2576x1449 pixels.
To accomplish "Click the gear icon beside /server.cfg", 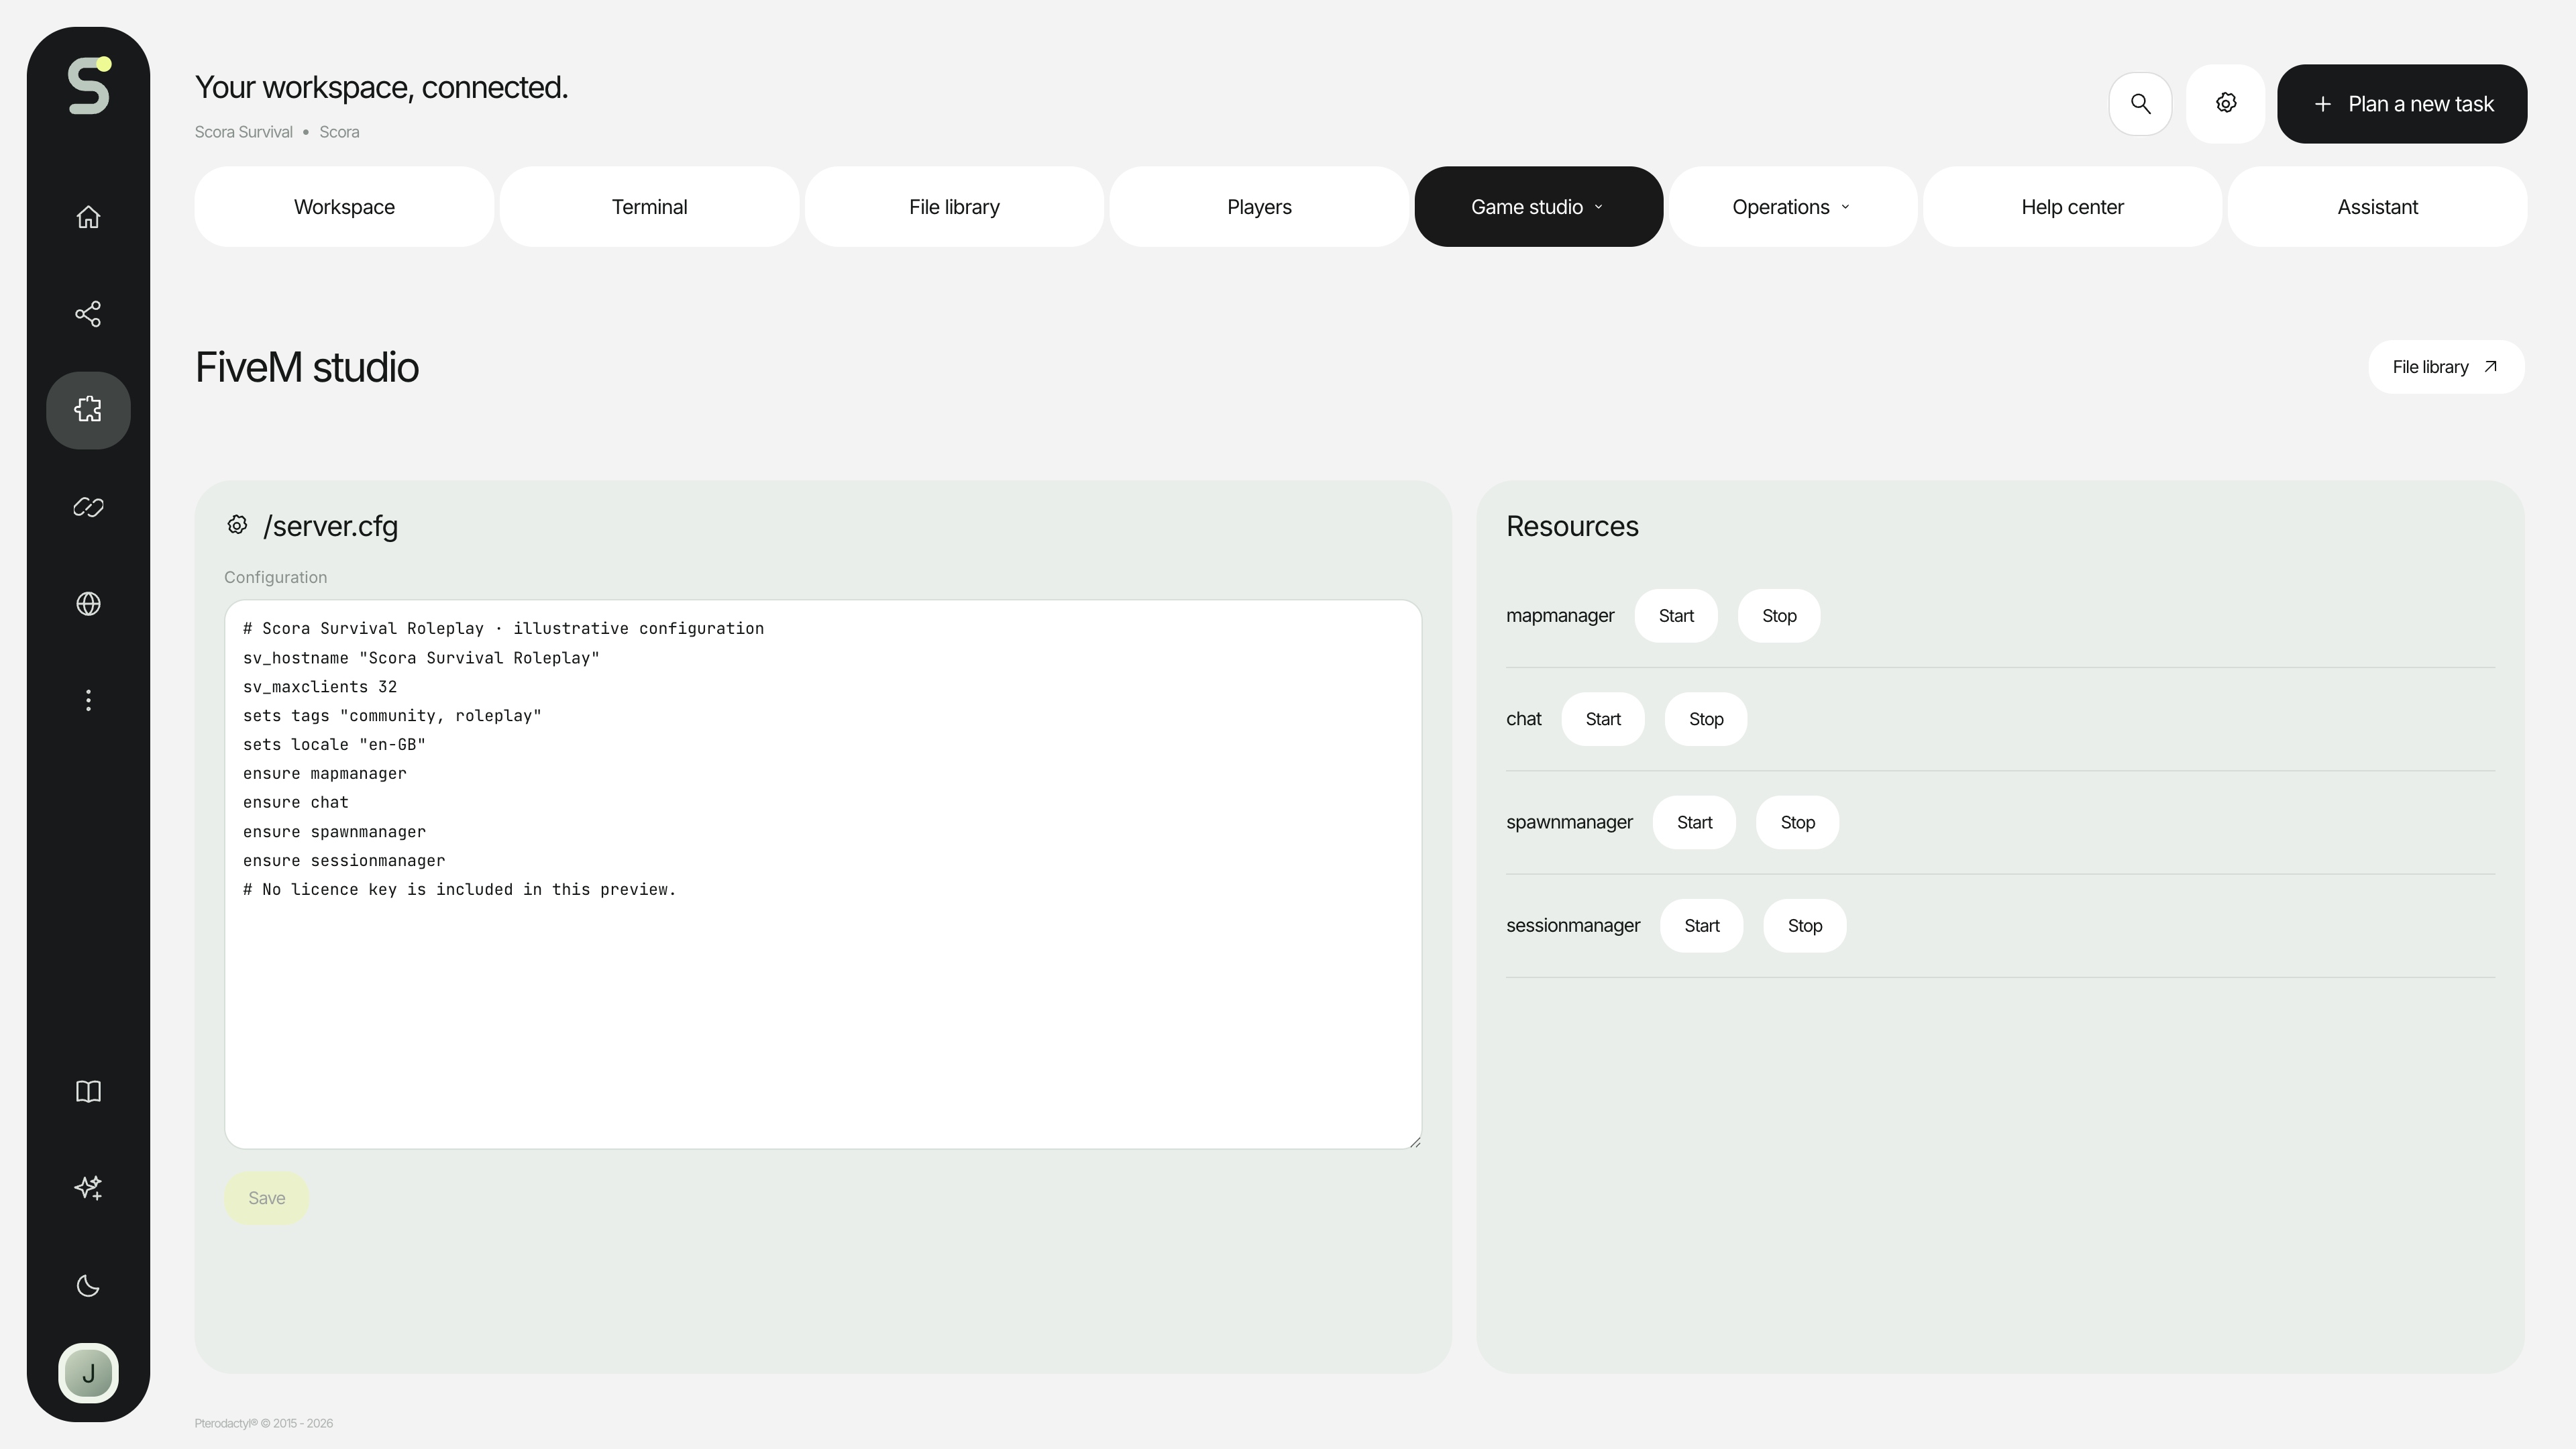I will coord(237,525).
